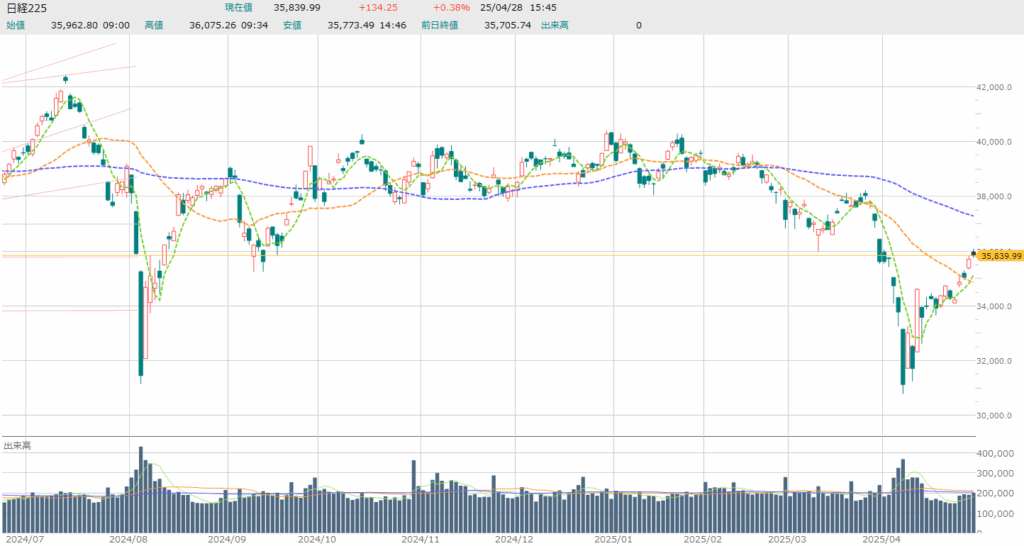Click the 38,000.0 price axis label
Image resolution: width=1024 pixels, height=546 pixels.
tap(994, 197)
